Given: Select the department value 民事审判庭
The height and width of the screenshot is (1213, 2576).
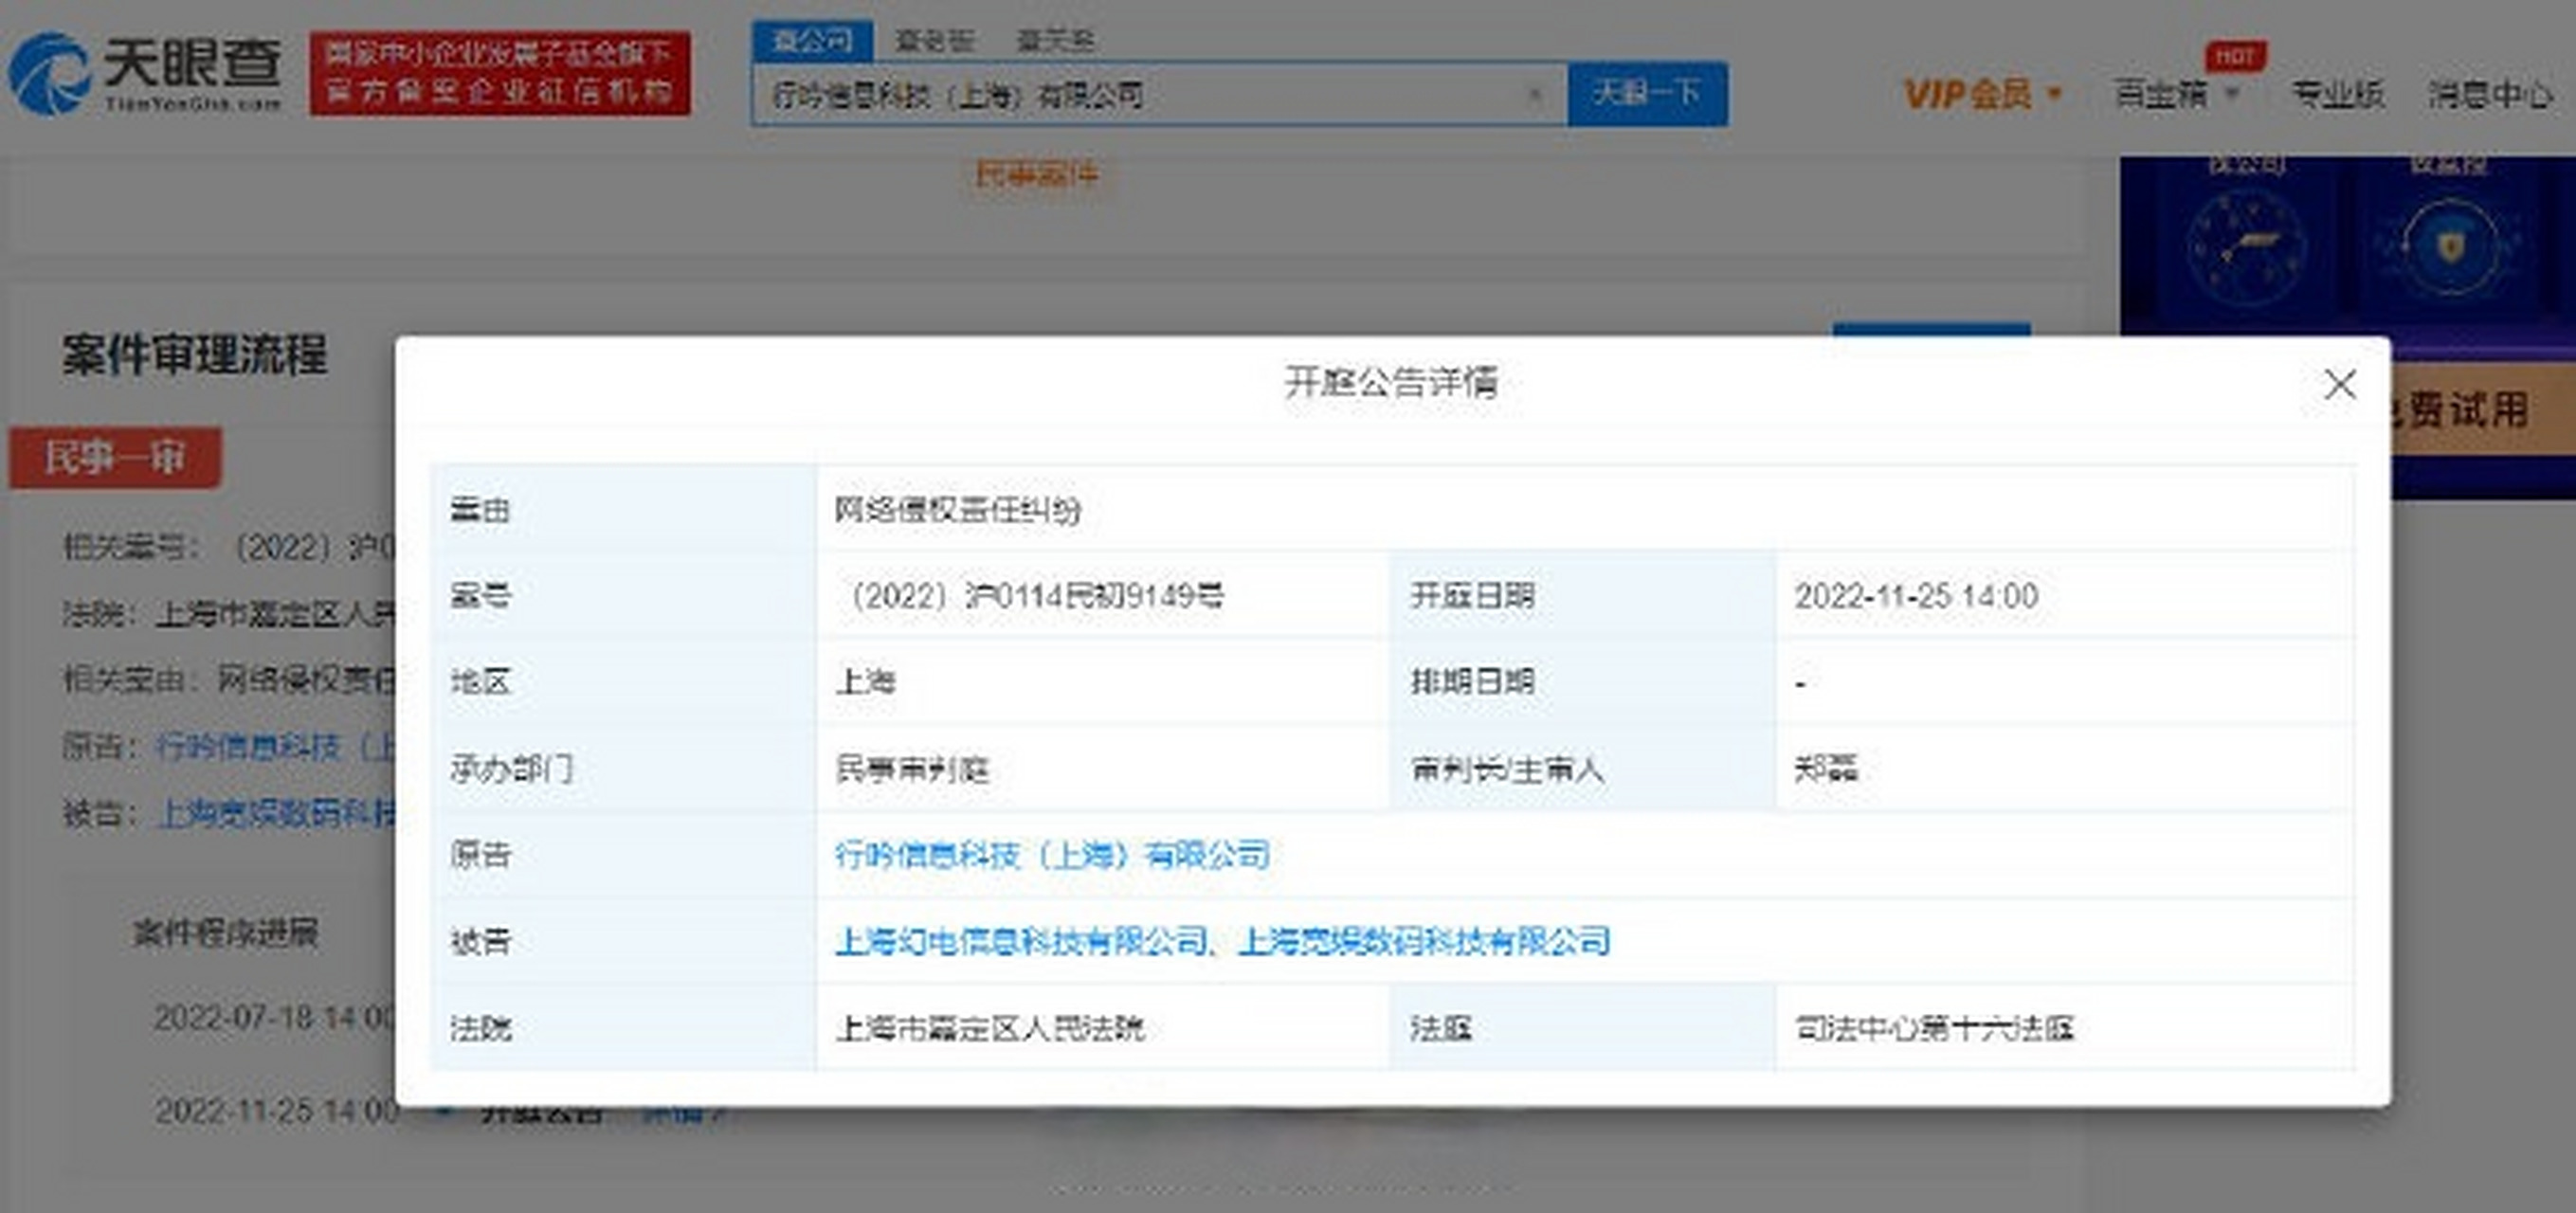Looking at the screenshot, I should [911, 769].
